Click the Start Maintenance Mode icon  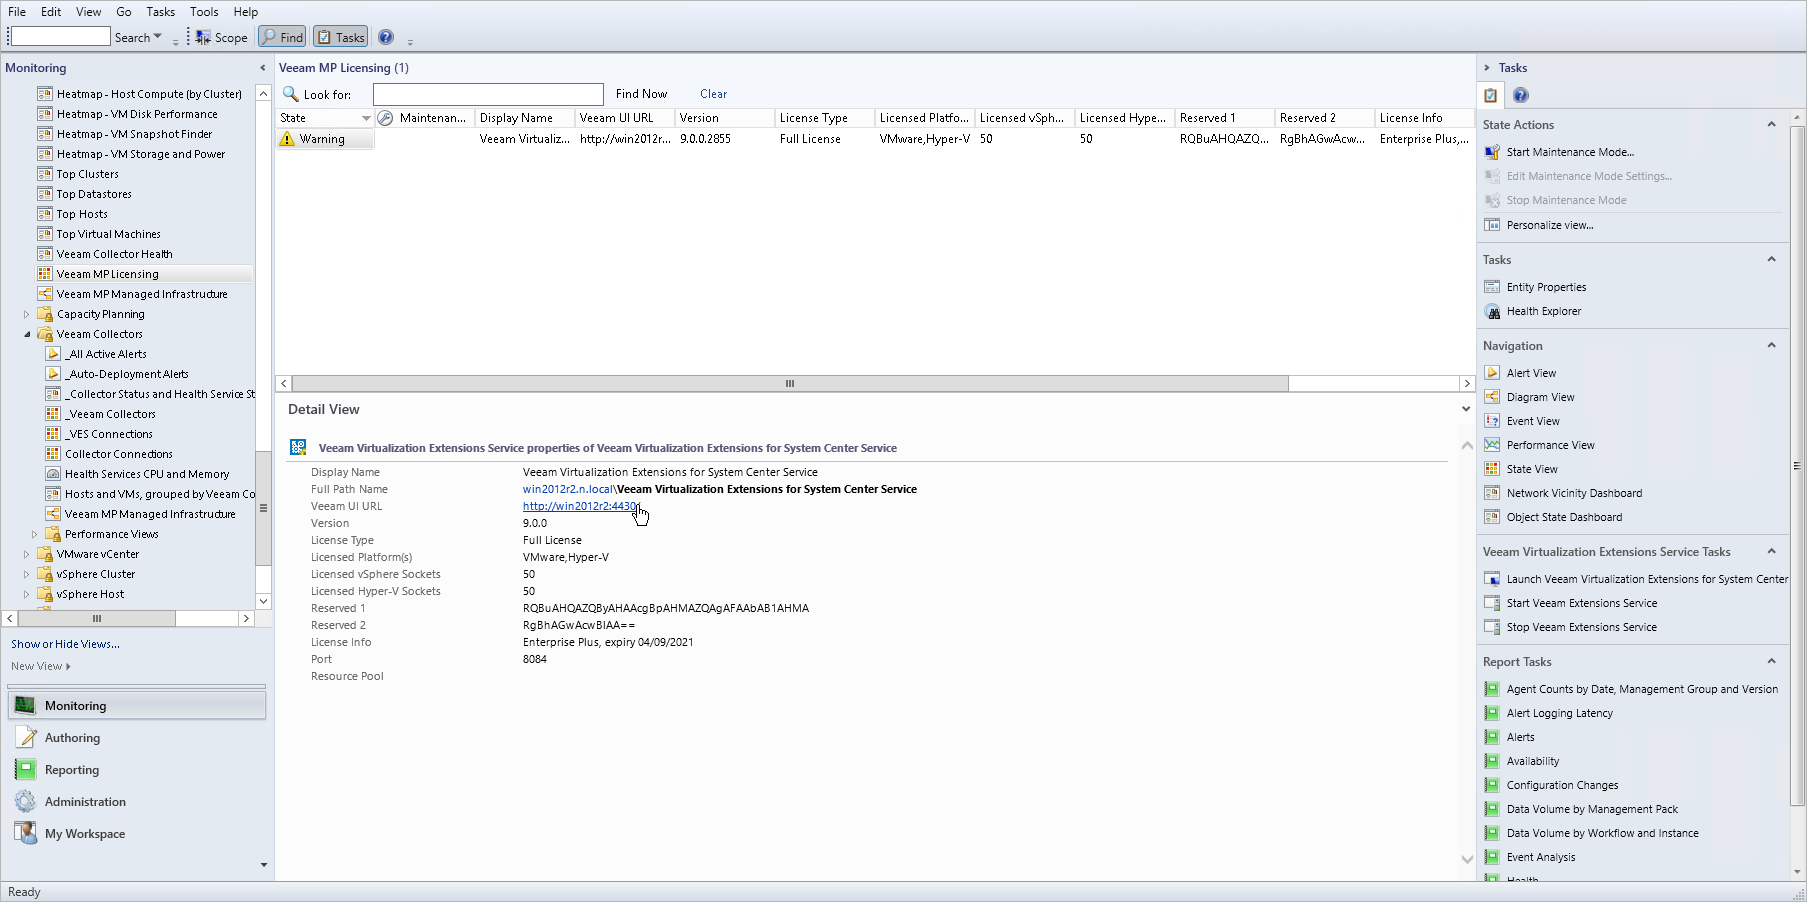(x=1492, y=152)
